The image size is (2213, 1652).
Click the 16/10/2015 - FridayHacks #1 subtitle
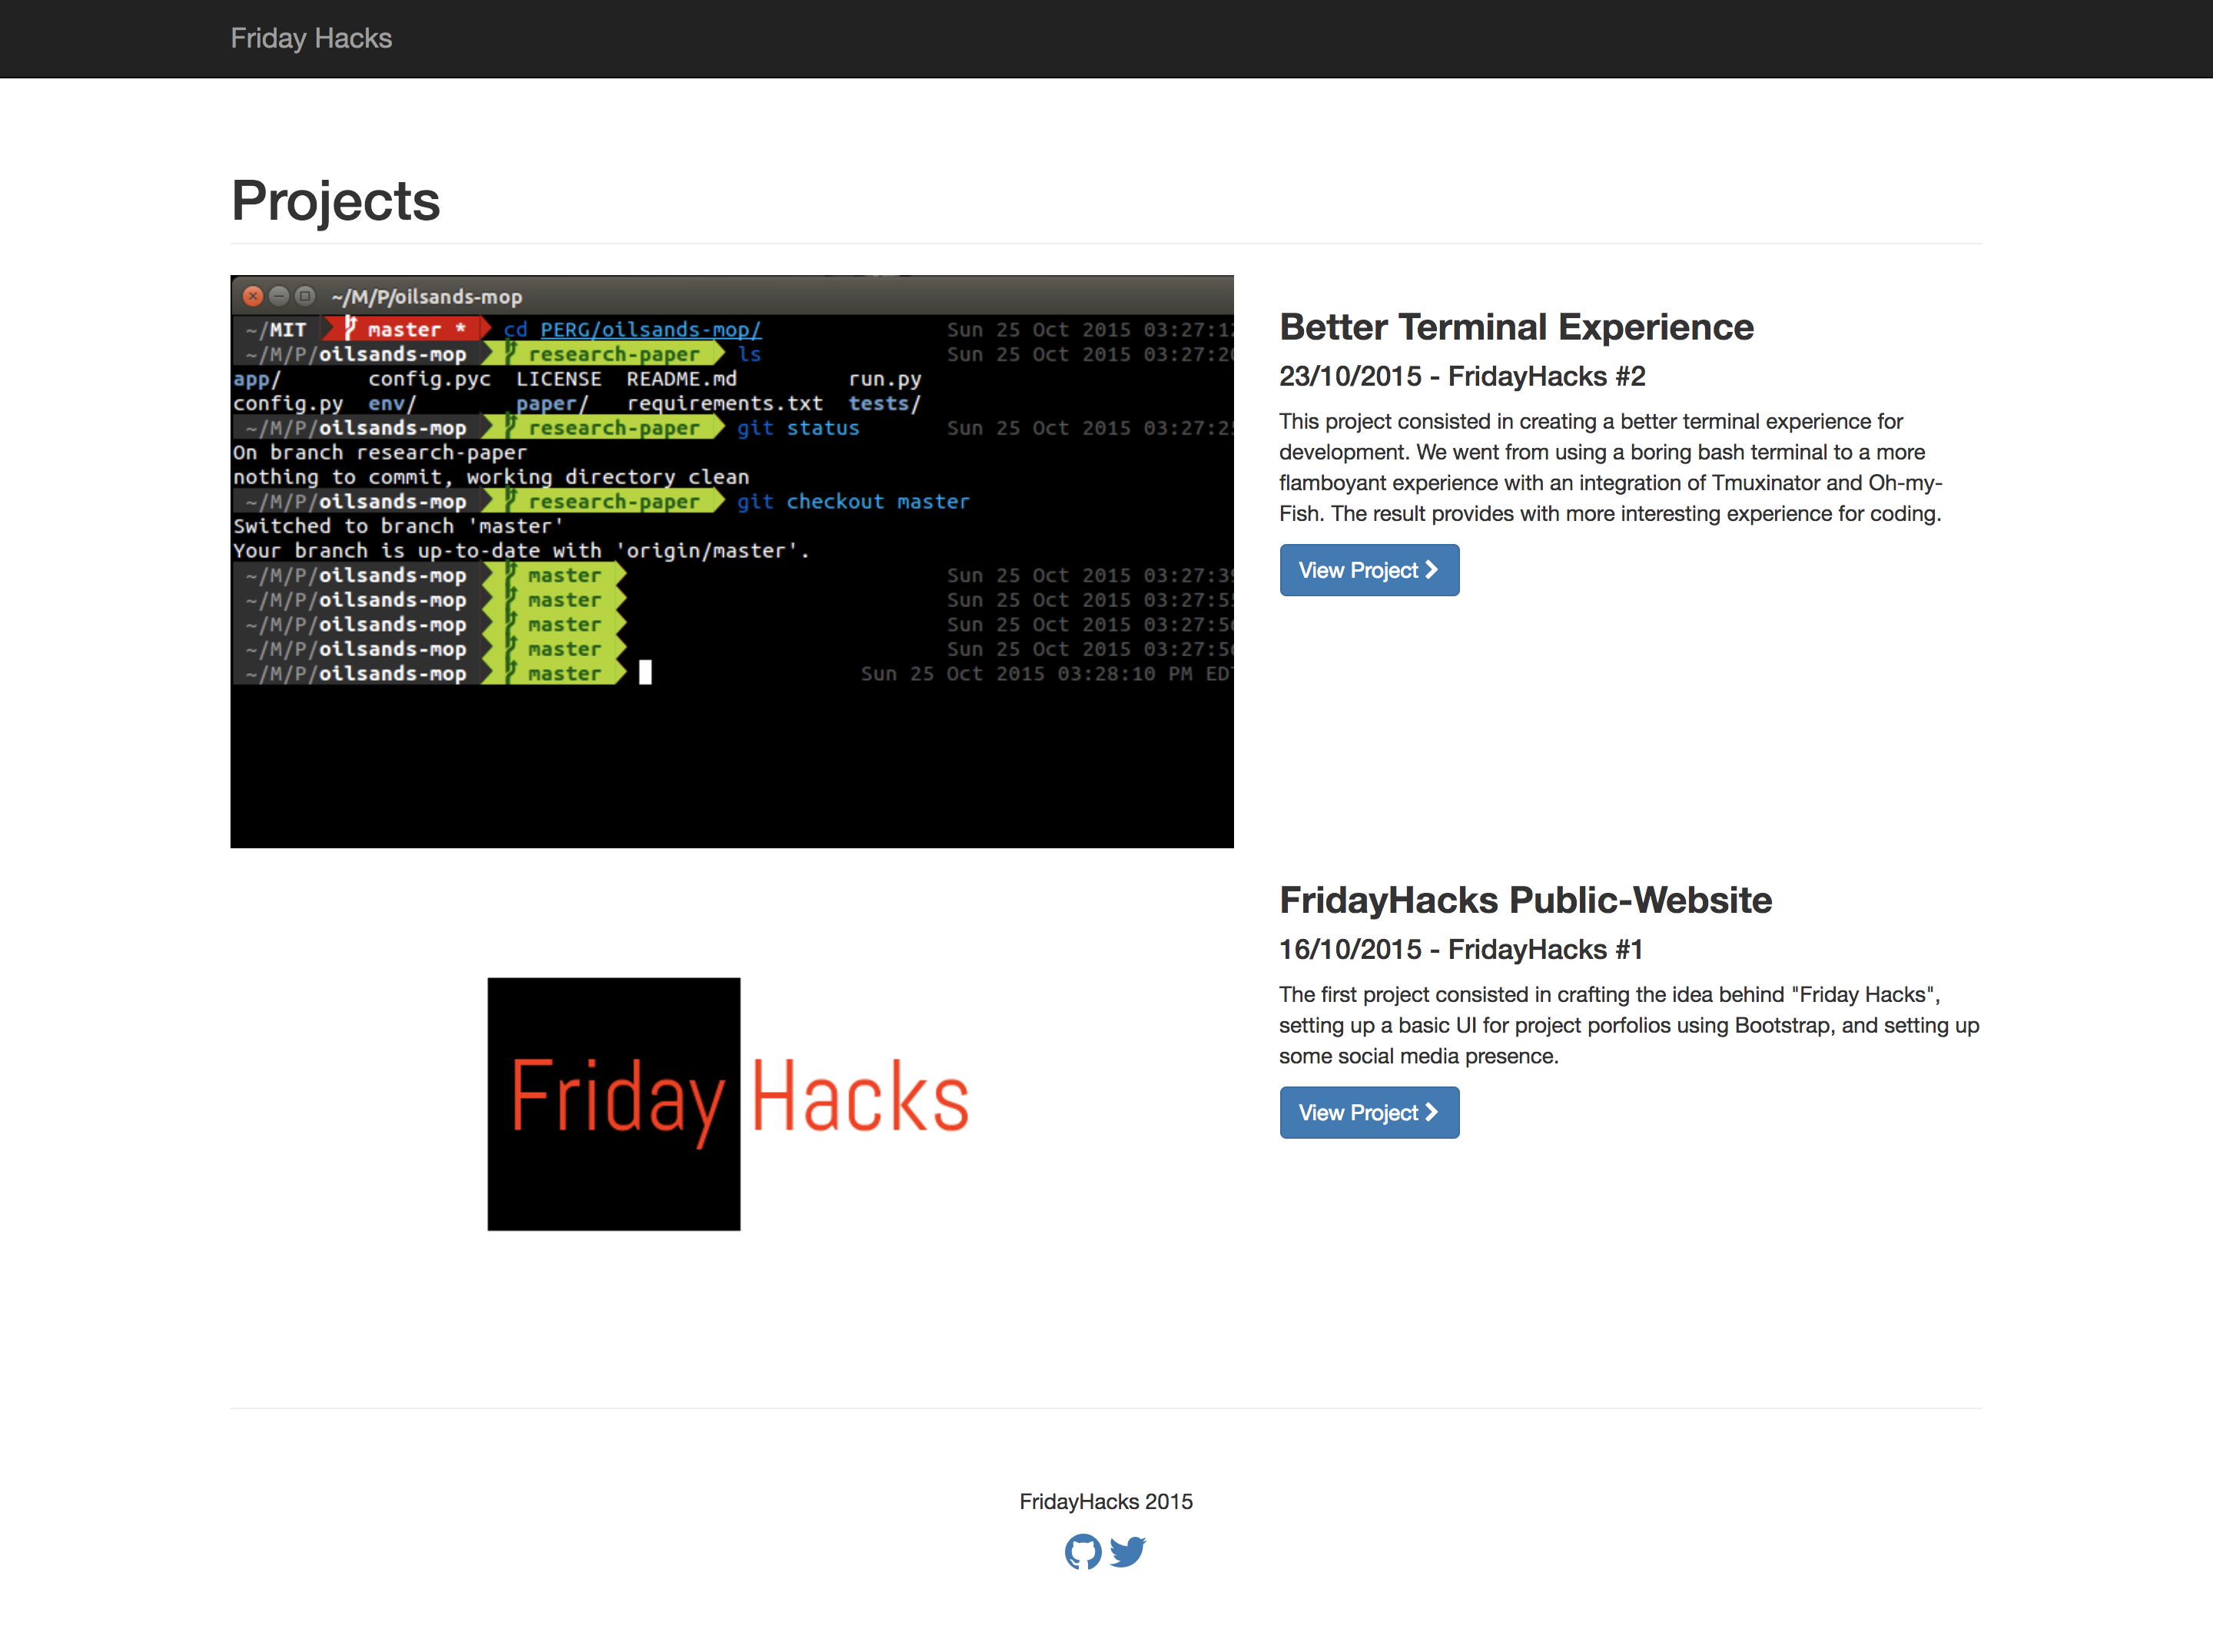click(x=1461, y=949)
